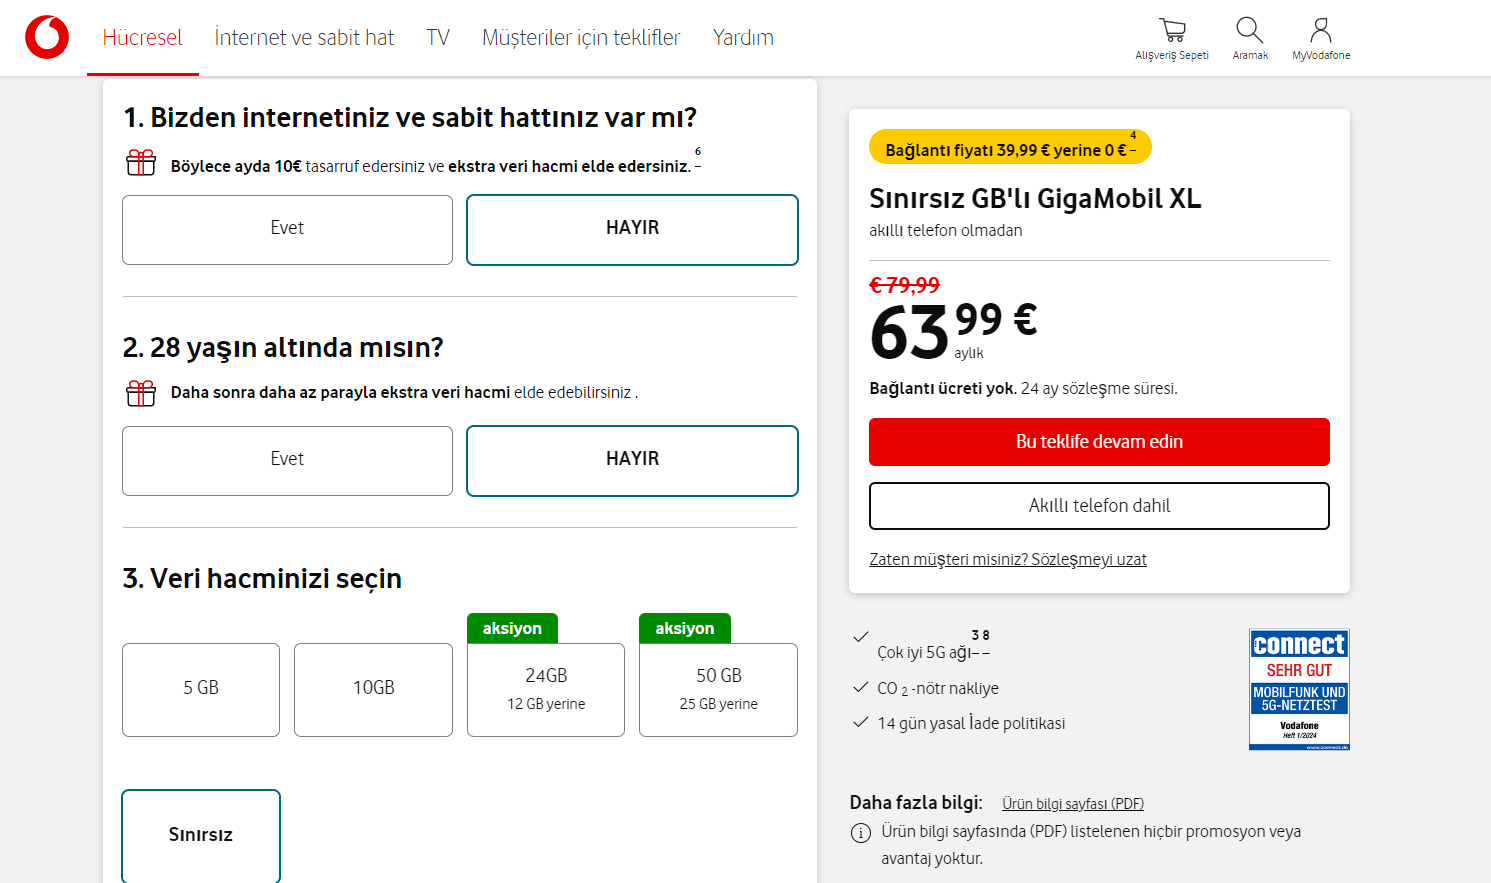Click the Vodafone logo
The image size is (1491, 883).
coord(47,37)
